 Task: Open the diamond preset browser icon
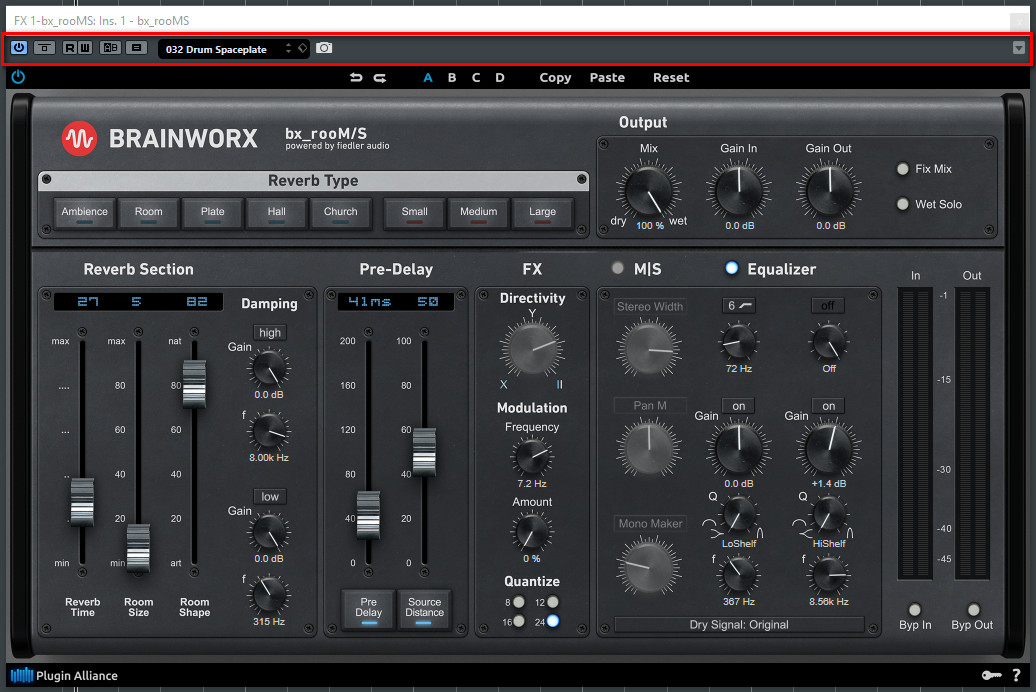tap(302, 48)
